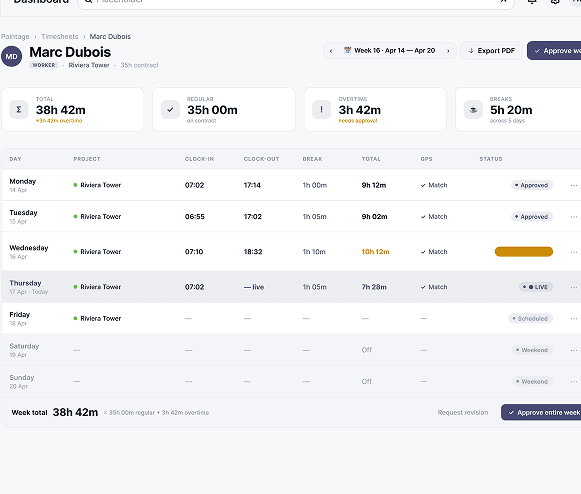Go to previous week arrow
Viewport: 581px width, 494px height.
(331, 51)
